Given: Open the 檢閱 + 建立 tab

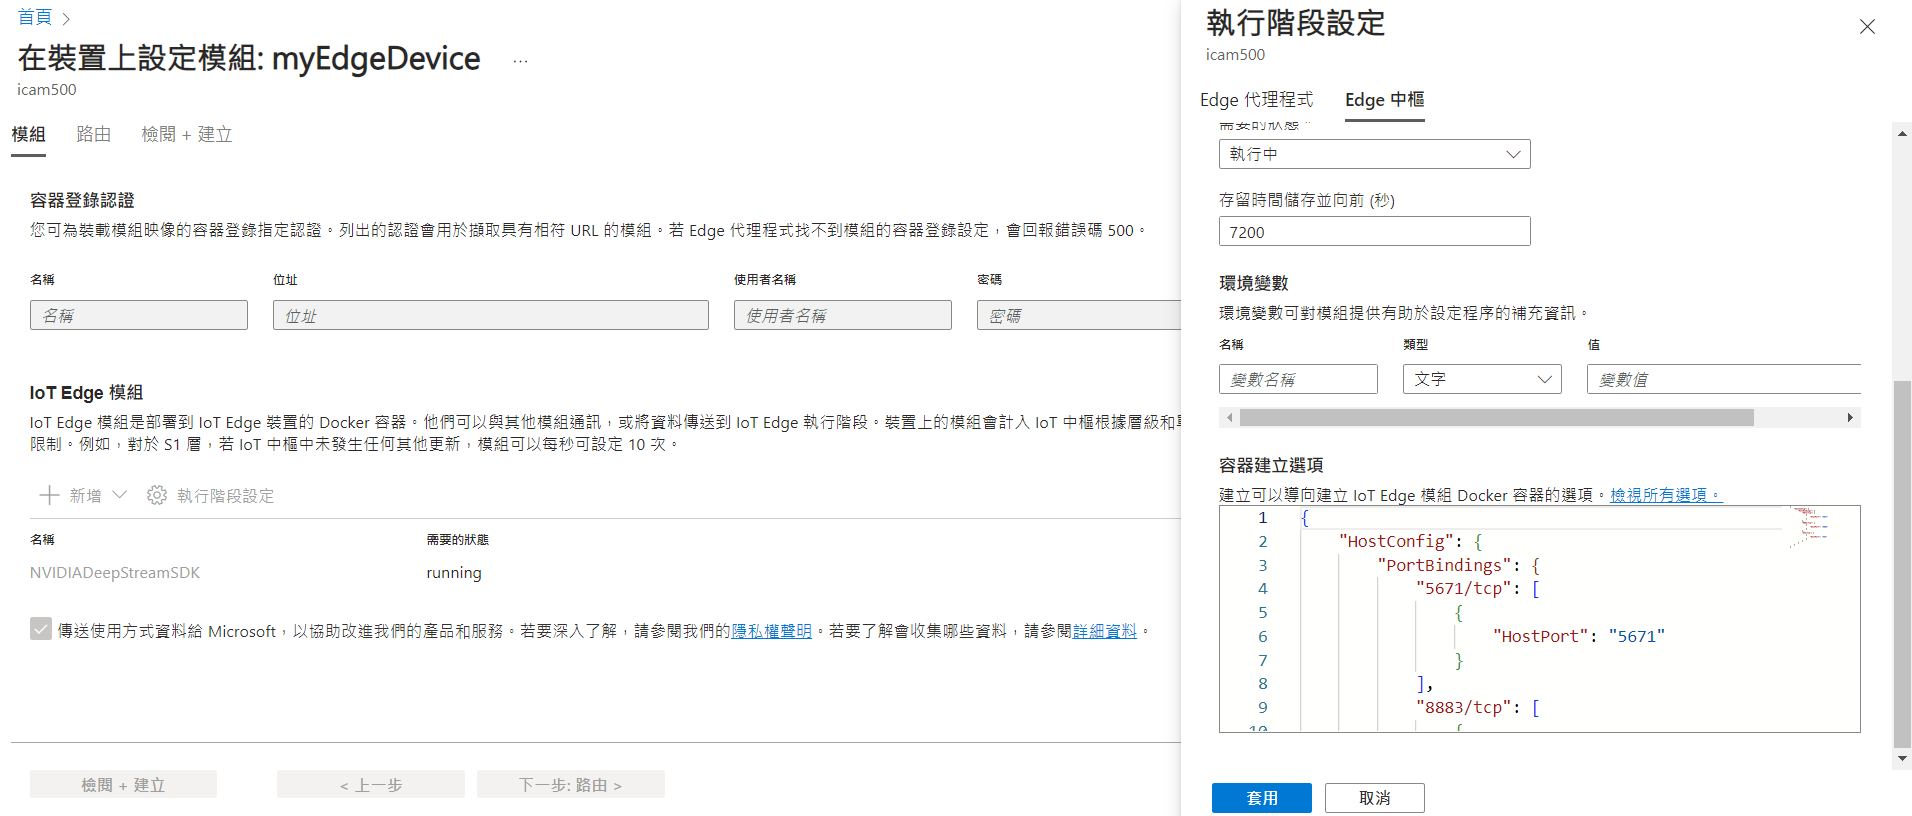Looking at the screenshot, I should click(x=187, y=134).
